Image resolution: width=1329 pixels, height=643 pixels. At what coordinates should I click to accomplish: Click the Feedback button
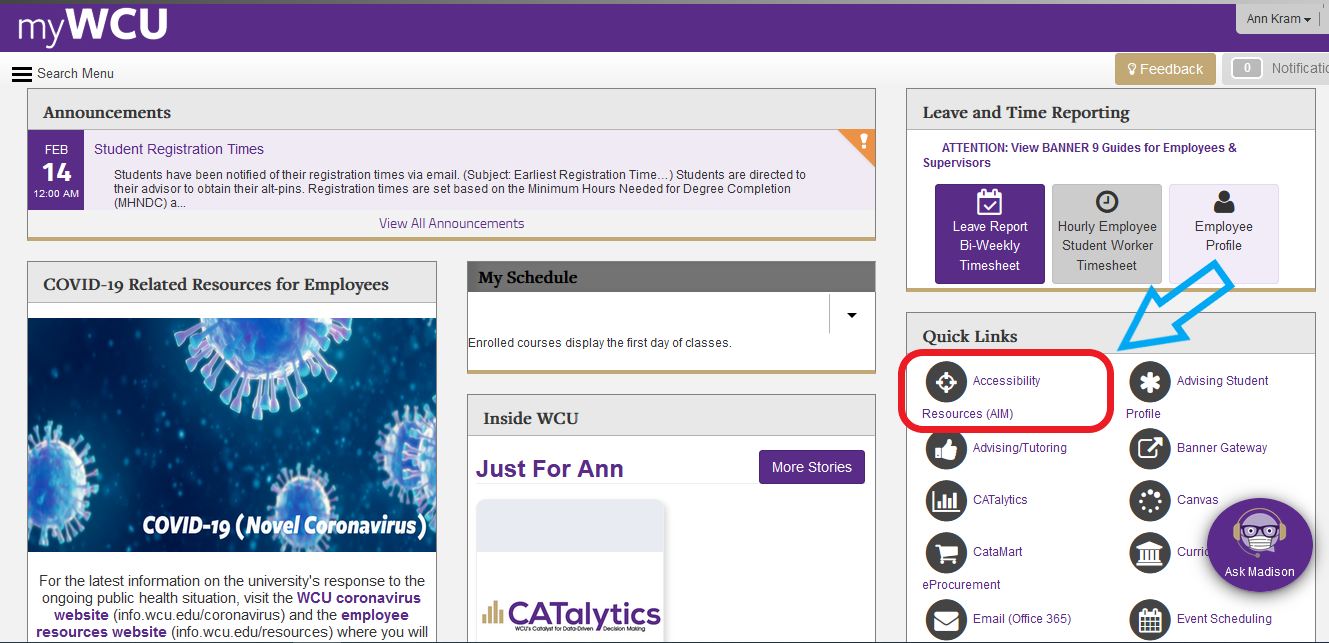point(1165,69)
